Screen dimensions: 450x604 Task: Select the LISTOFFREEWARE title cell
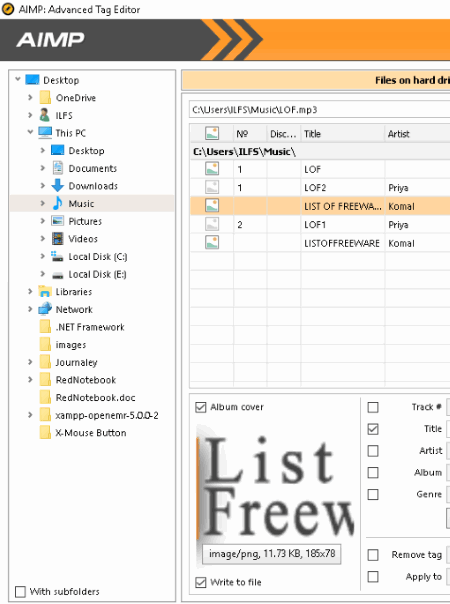(343, 243)
